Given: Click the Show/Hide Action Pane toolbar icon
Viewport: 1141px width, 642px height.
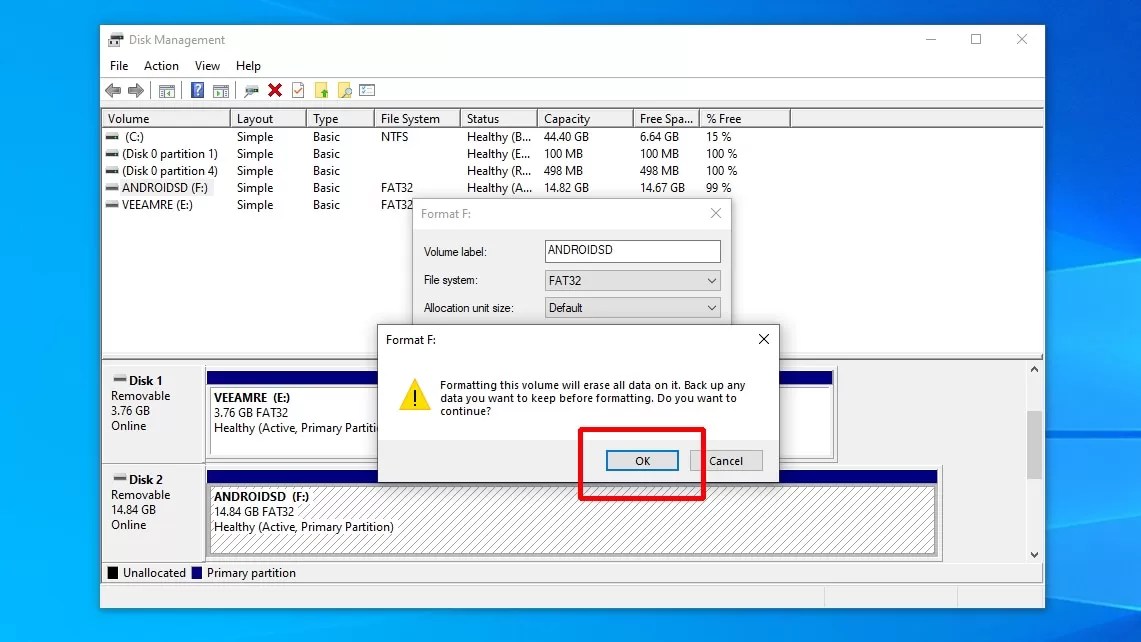Looking at the screenshot, I should point(222,90).
